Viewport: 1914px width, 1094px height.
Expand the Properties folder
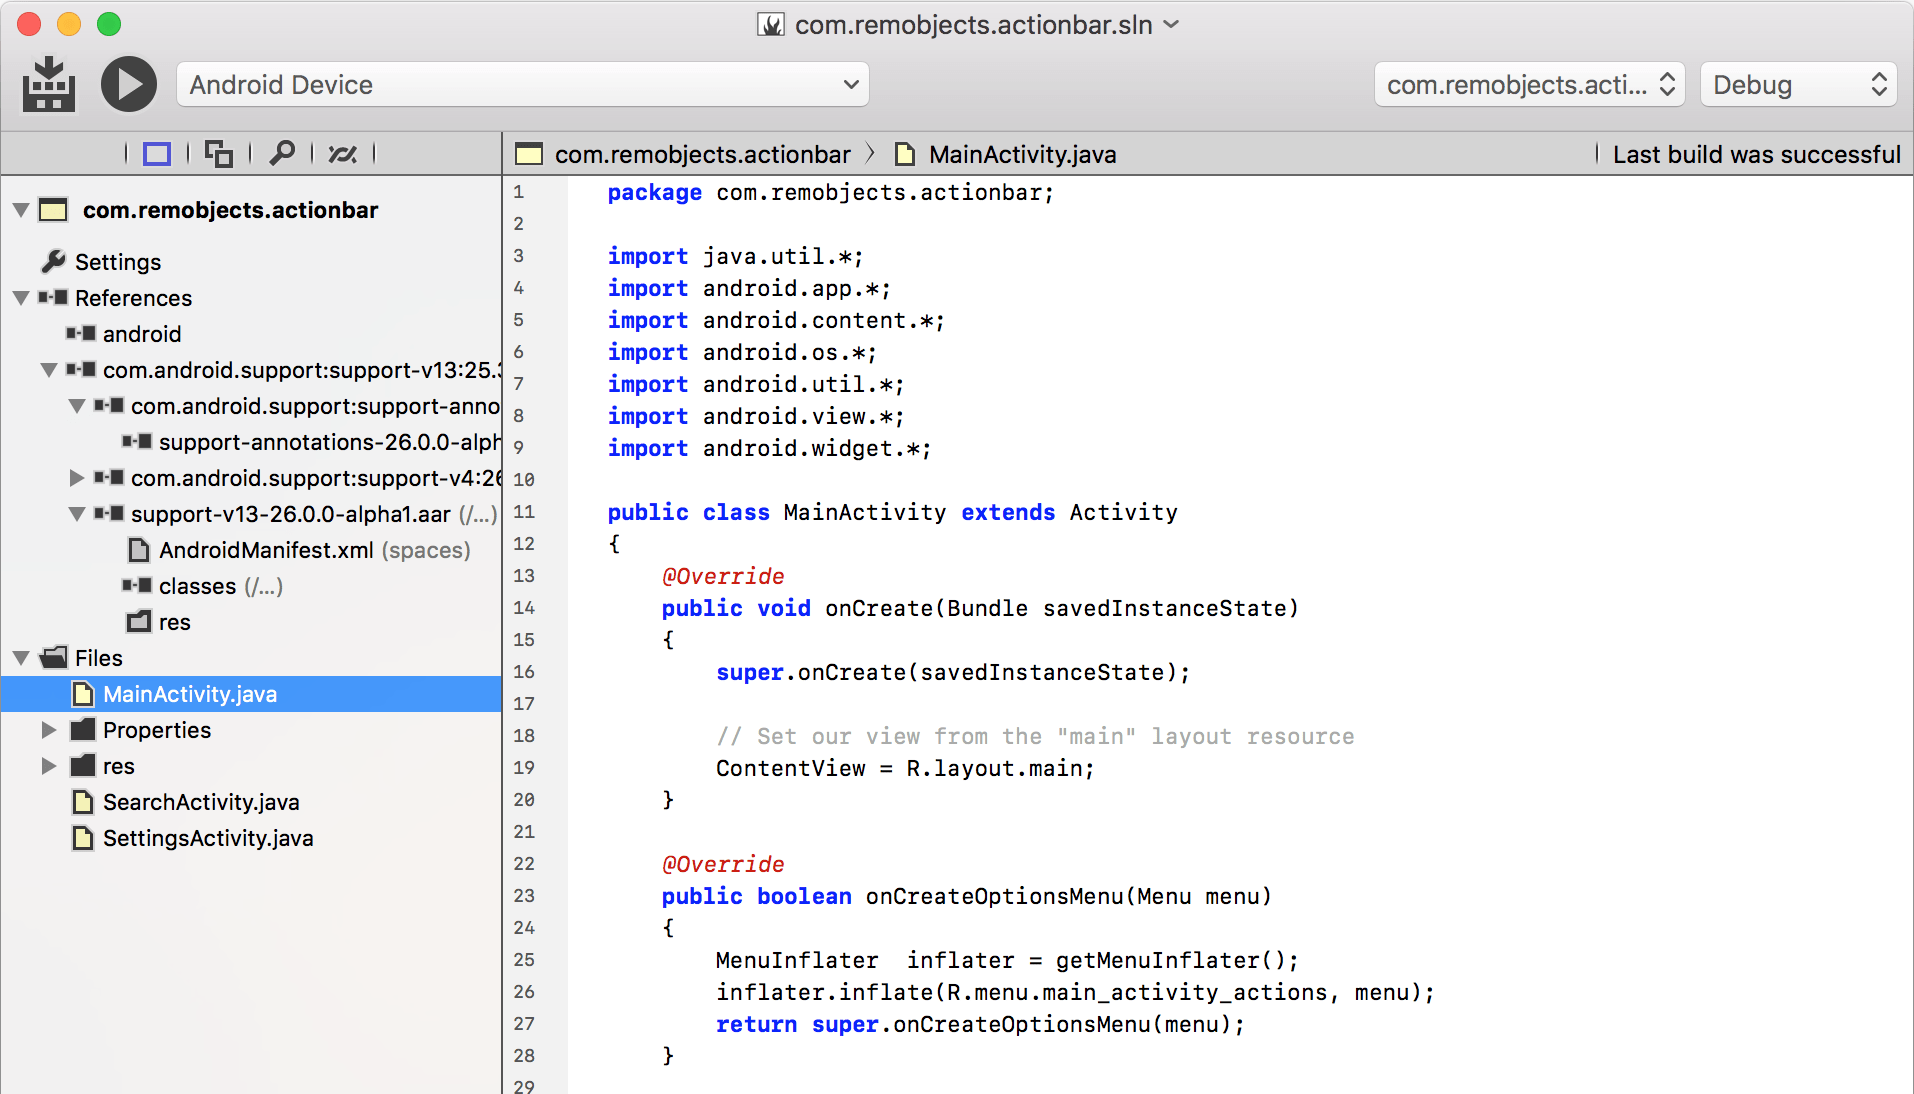(x=48, y=730)
